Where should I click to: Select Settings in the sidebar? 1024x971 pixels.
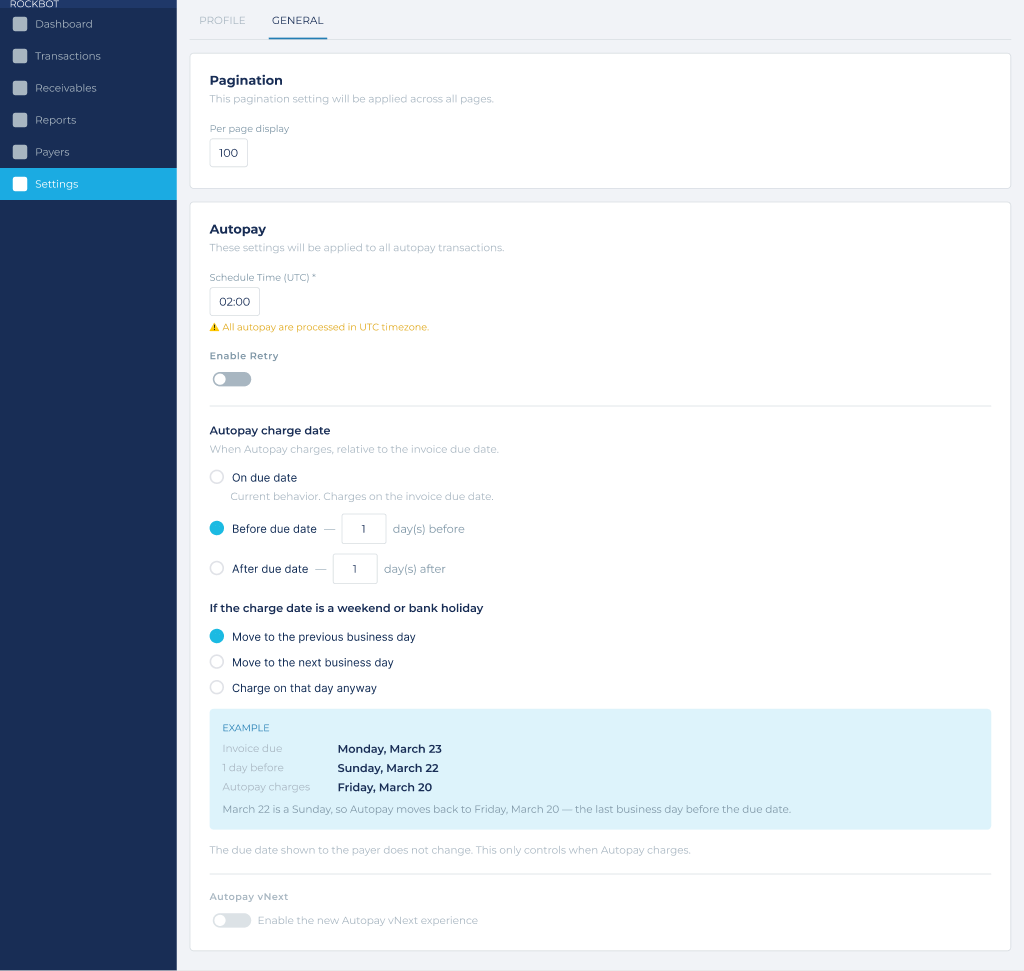(88, 184)
